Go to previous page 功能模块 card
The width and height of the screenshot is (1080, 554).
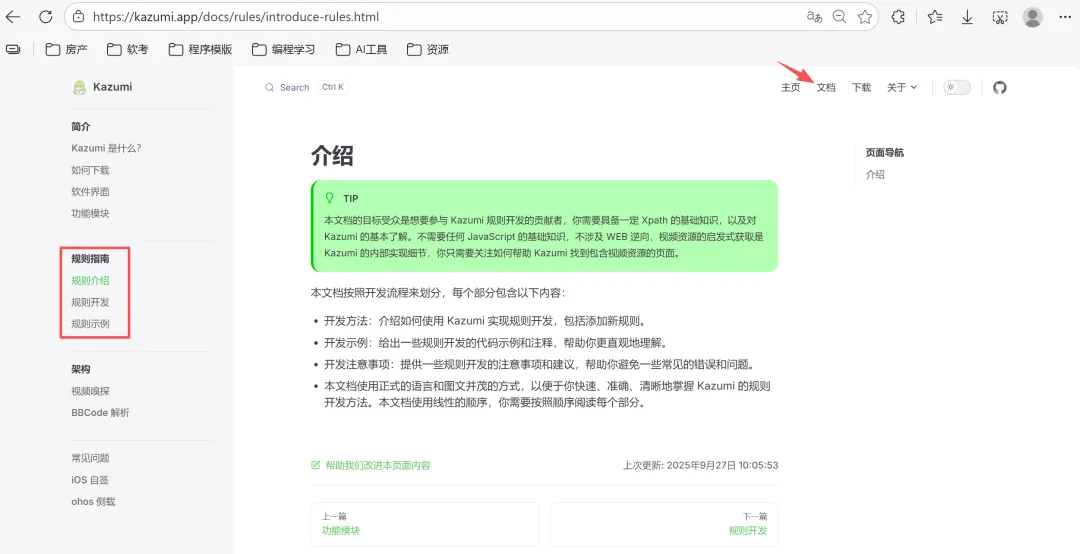424,524
